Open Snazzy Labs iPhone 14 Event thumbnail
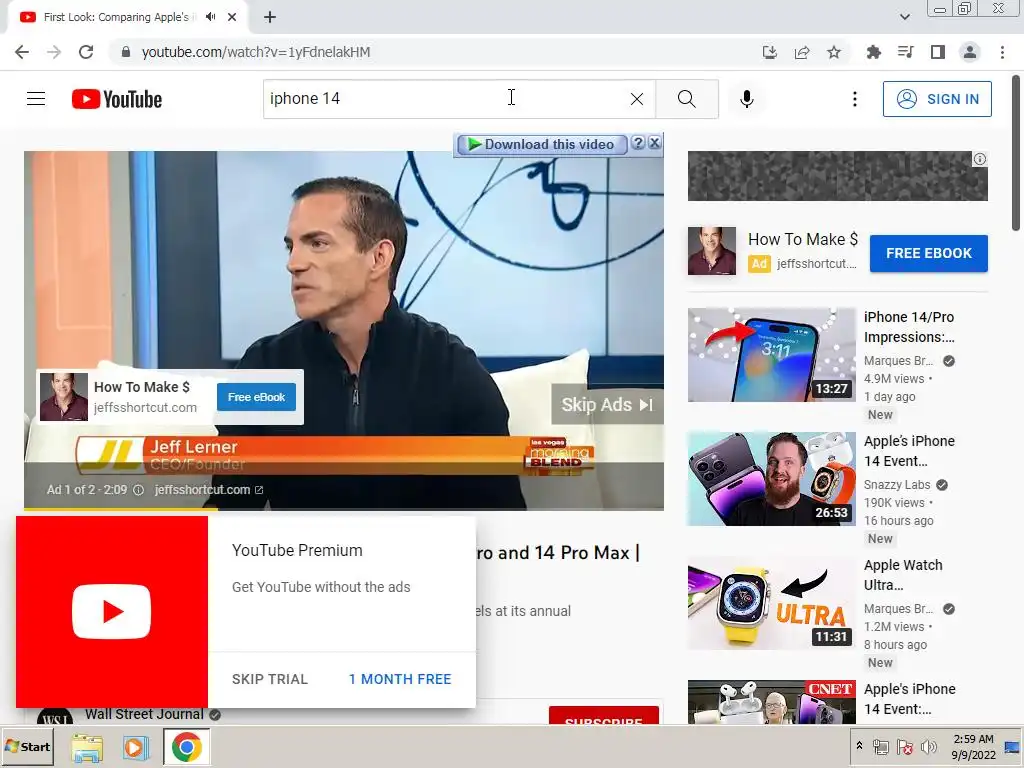Viewport: 1024px width, 768px height. click(771, 479)
